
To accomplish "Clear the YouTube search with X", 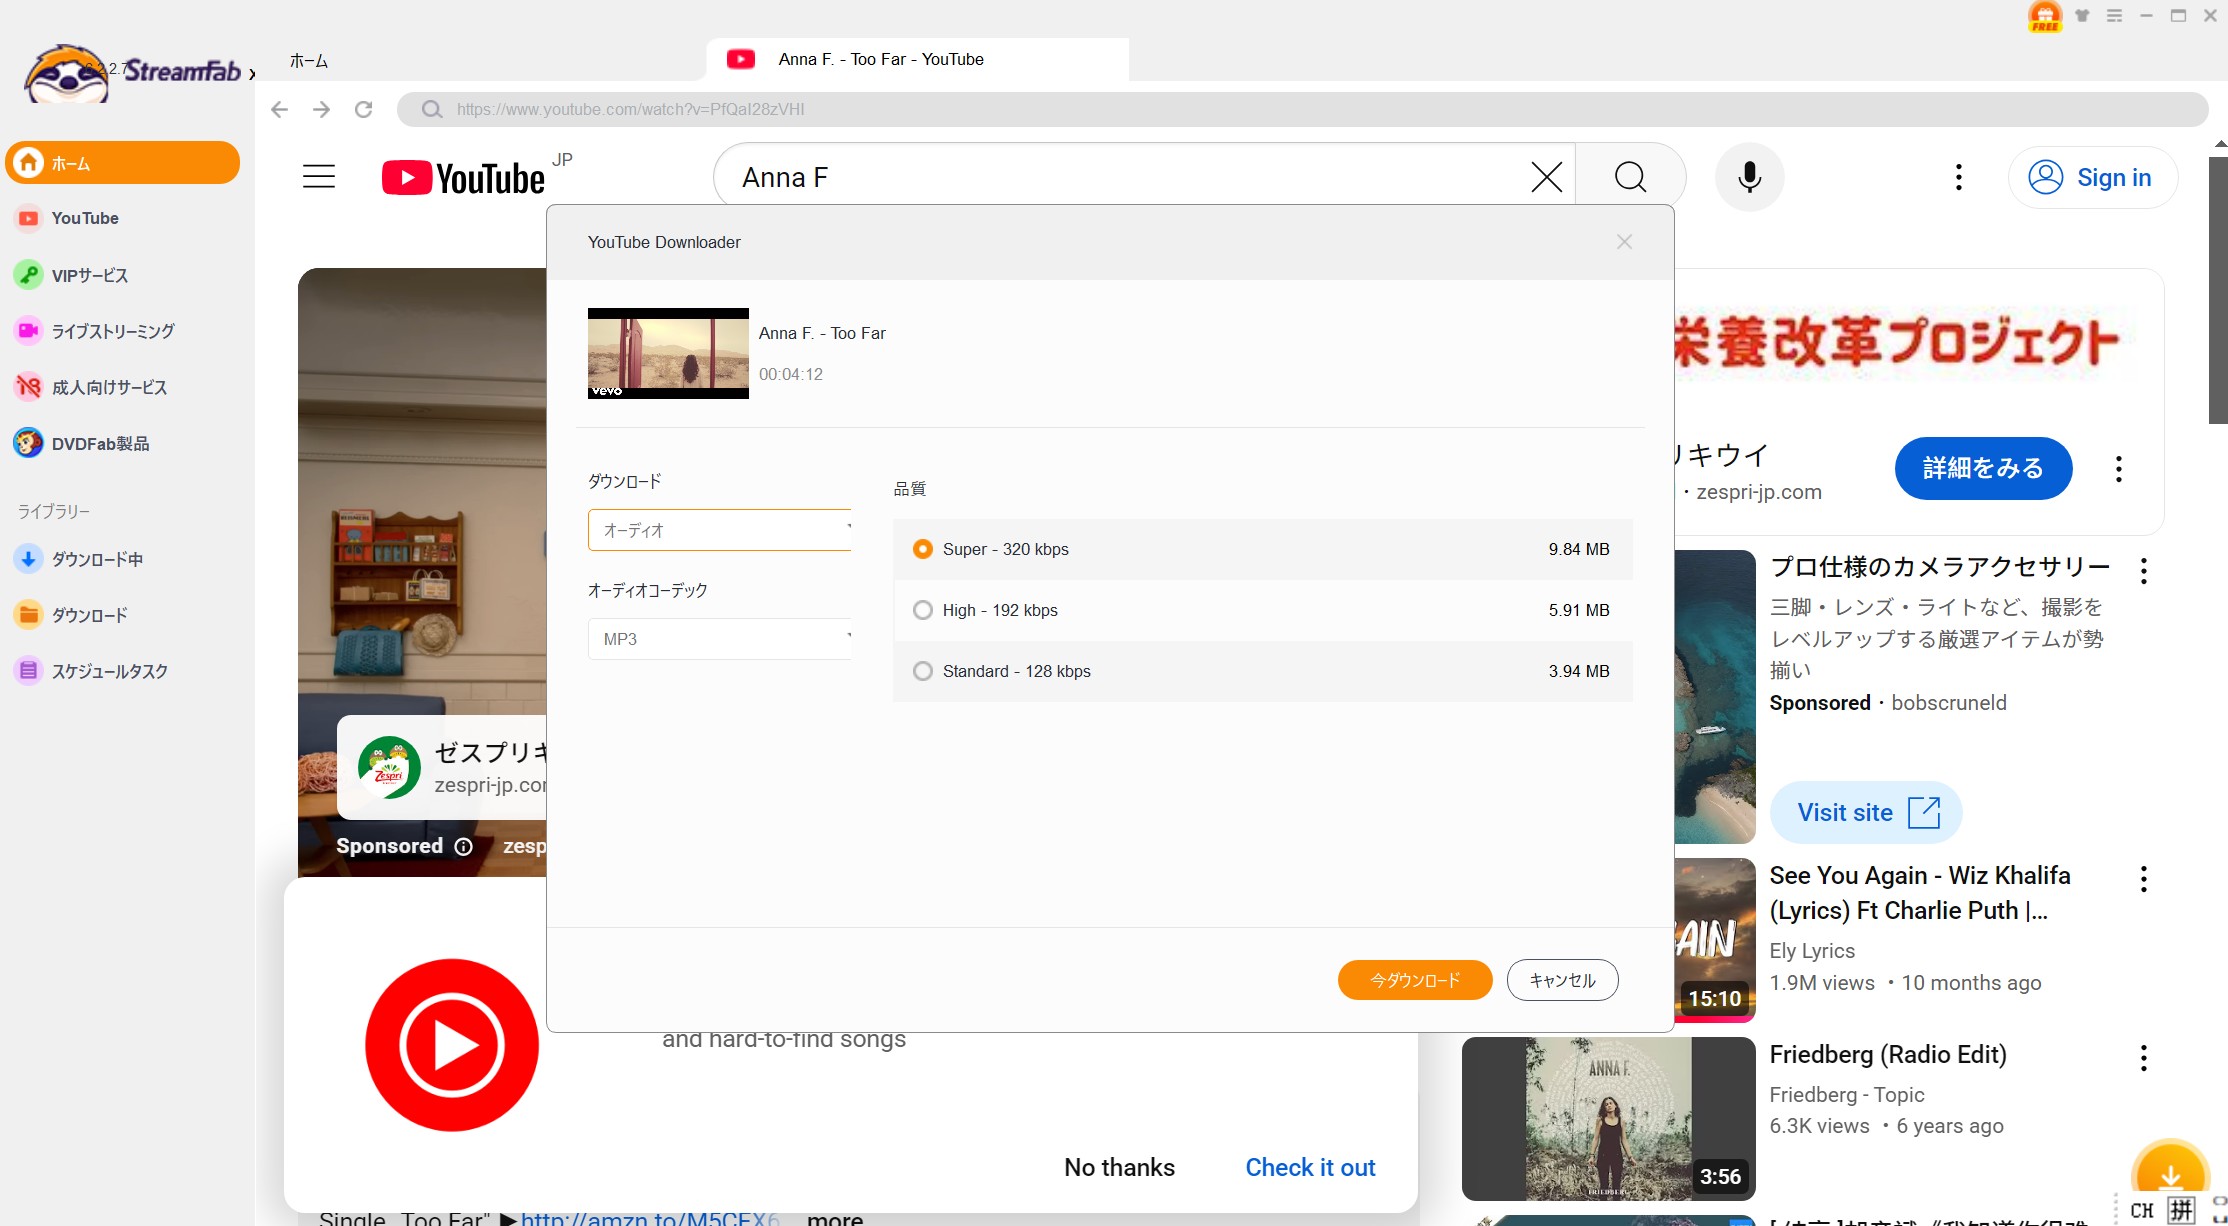I will 1546,177.
